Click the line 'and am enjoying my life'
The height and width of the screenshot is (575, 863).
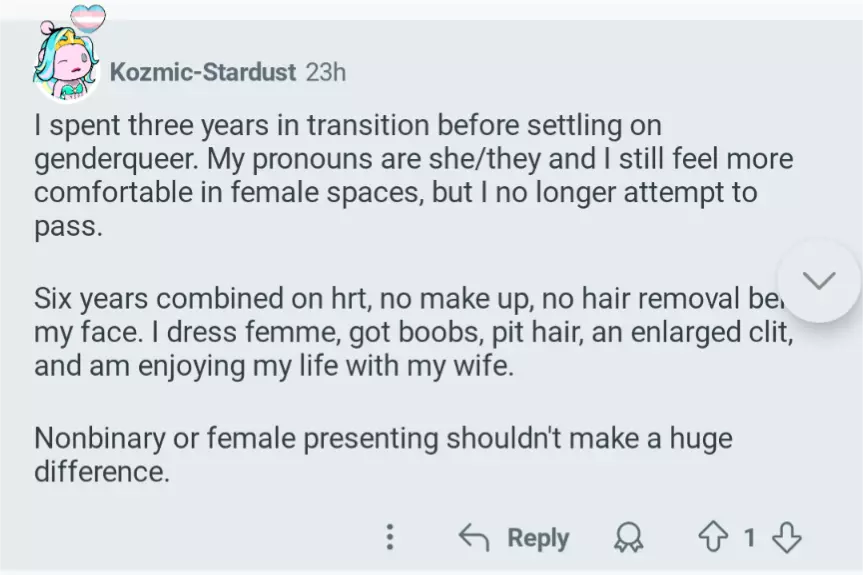273,366
